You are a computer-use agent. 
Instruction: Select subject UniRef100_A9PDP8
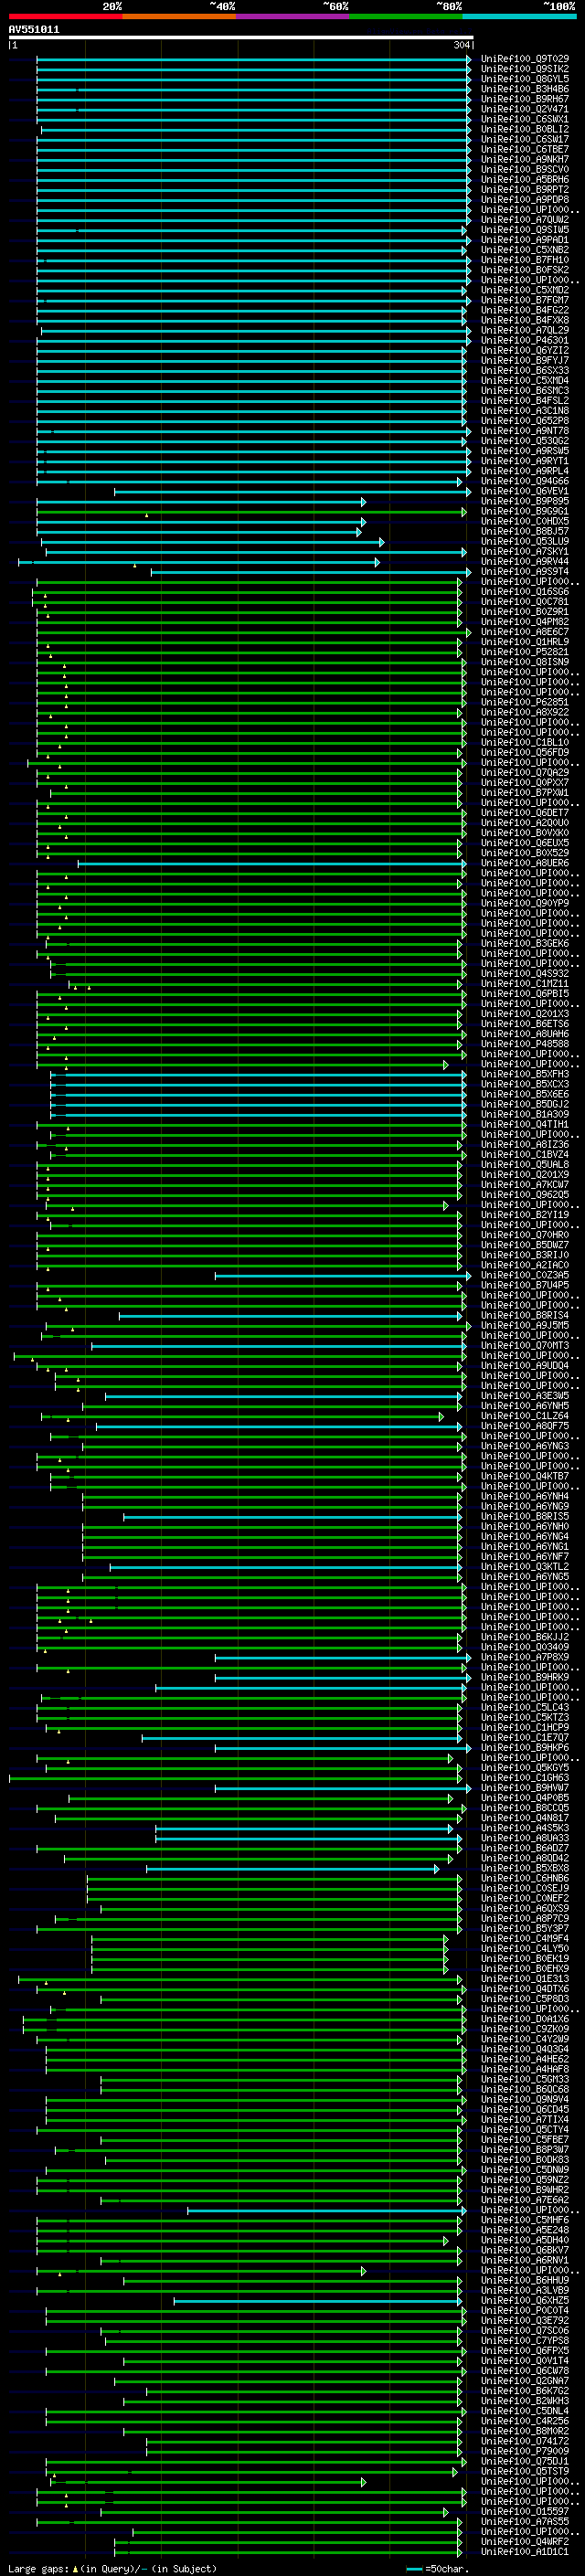point(524,200)
